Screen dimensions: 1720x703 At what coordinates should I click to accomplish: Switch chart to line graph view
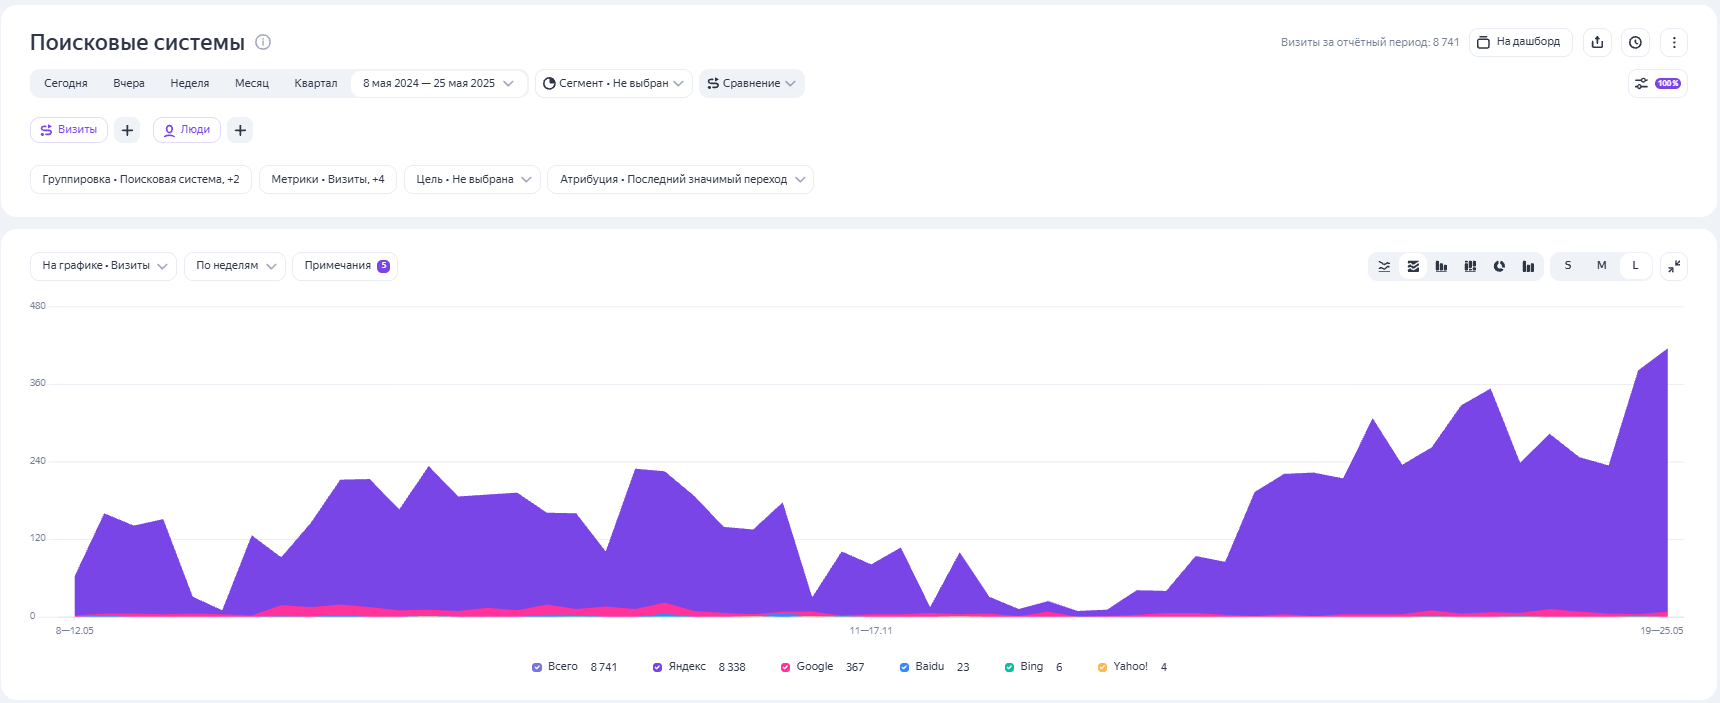pyautogui.click(x=1384, y=266)
